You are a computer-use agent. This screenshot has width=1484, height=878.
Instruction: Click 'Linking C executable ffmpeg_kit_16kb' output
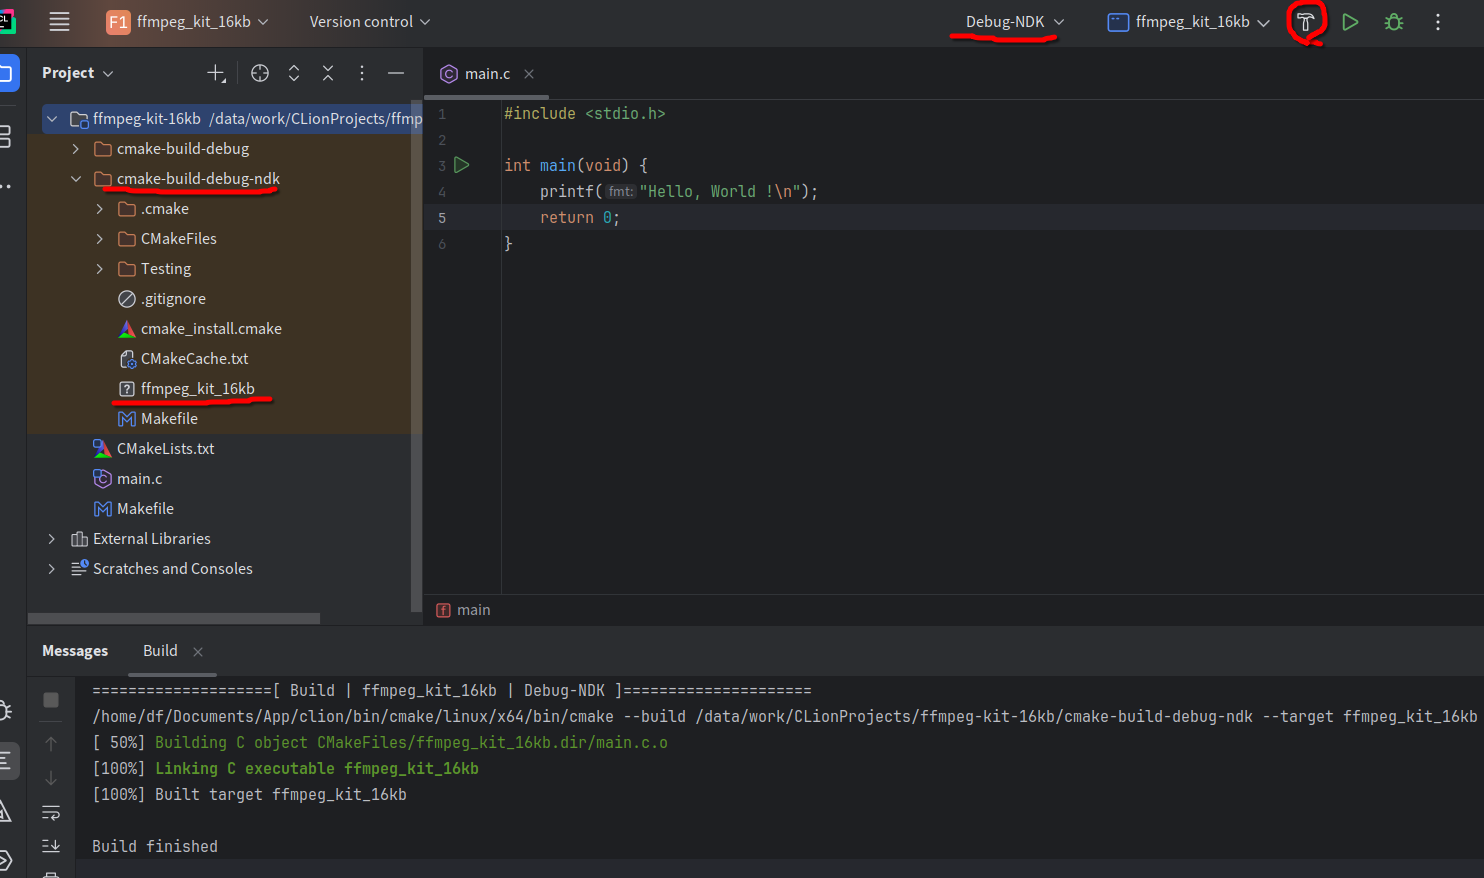click(317, 768)
